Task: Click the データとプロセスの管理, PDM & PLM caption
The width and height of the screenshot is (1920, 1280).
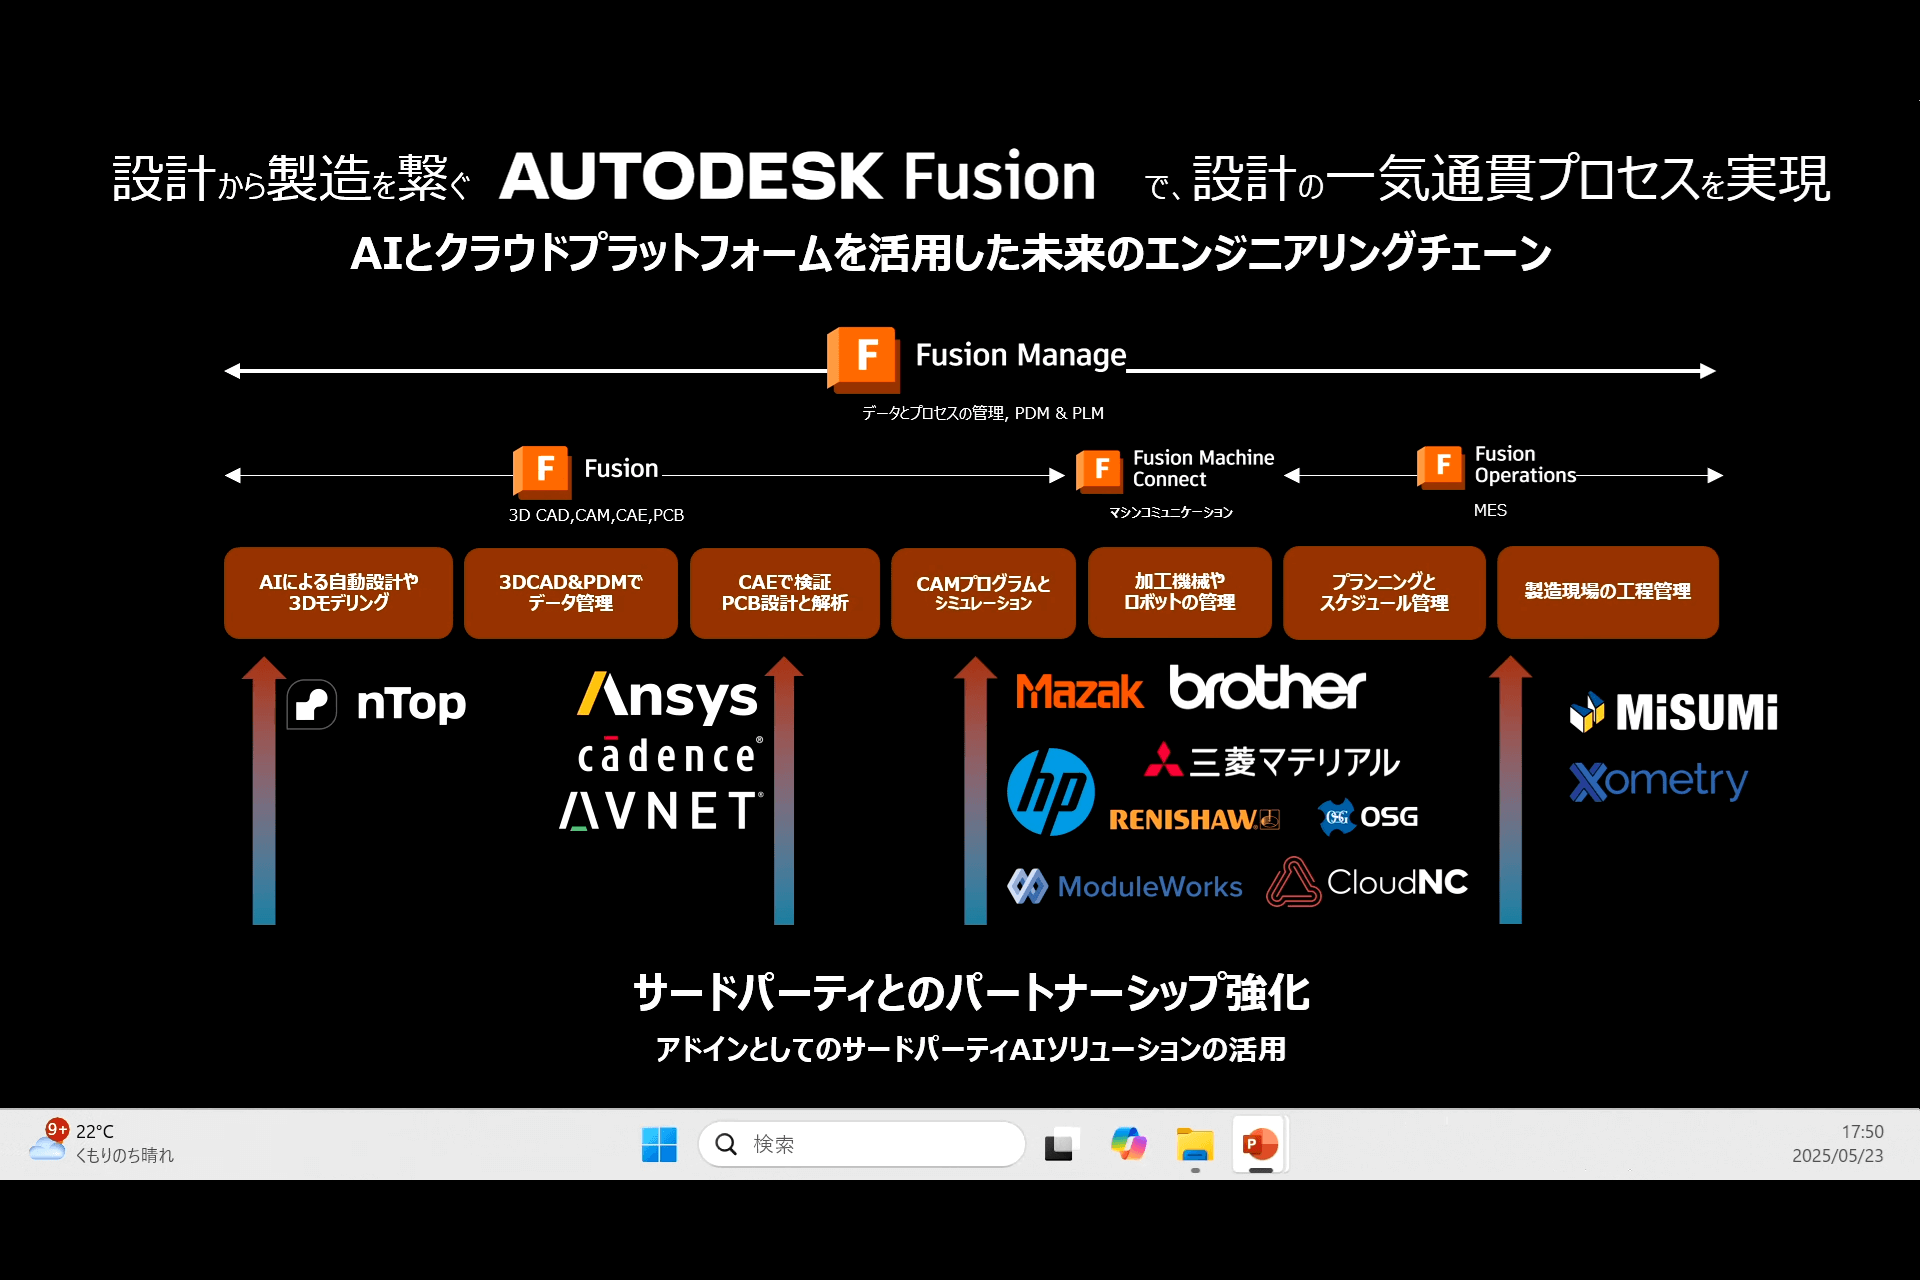Action: point(983,413)
